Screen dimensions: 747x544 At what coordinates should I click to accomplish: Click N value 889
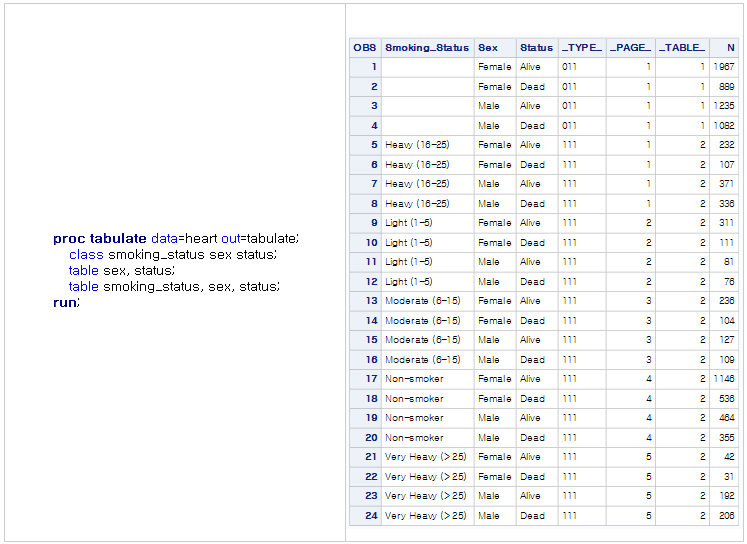[x=727, y=87]
